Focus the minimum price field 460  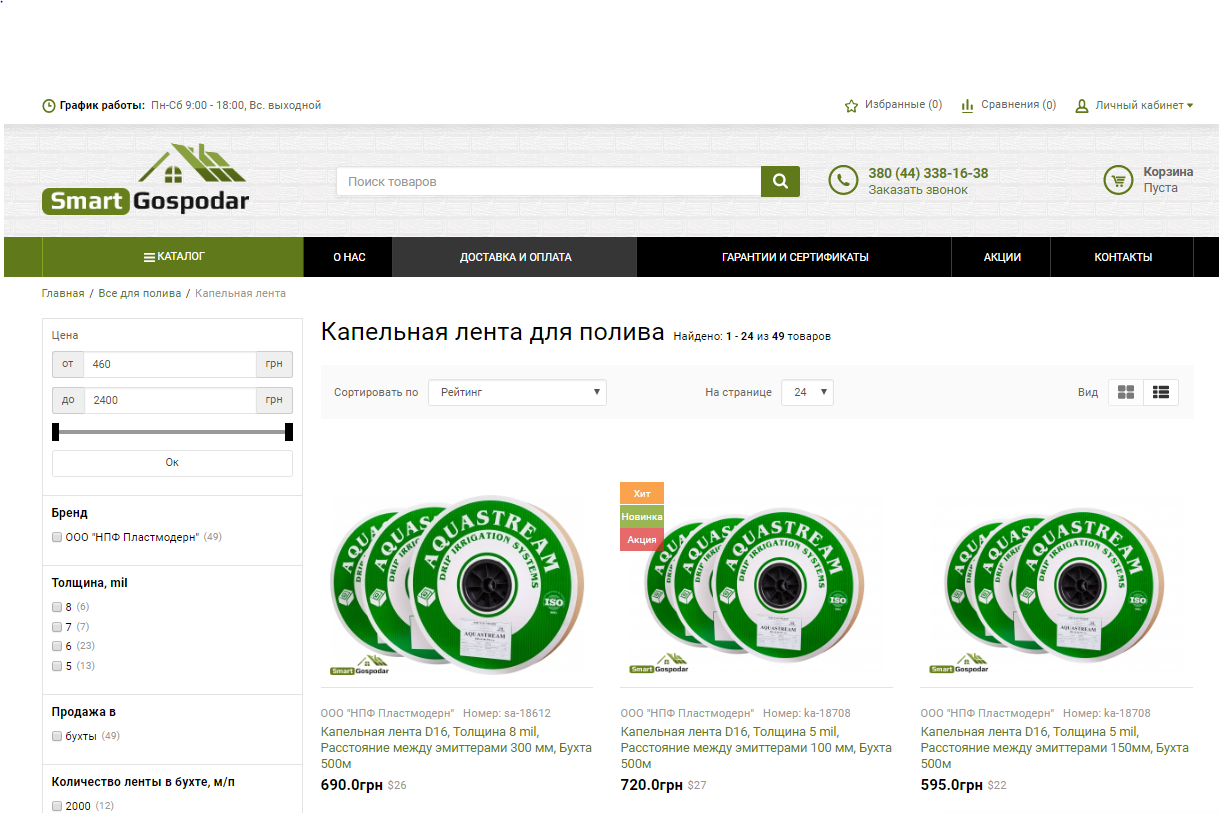click(169, 364)
